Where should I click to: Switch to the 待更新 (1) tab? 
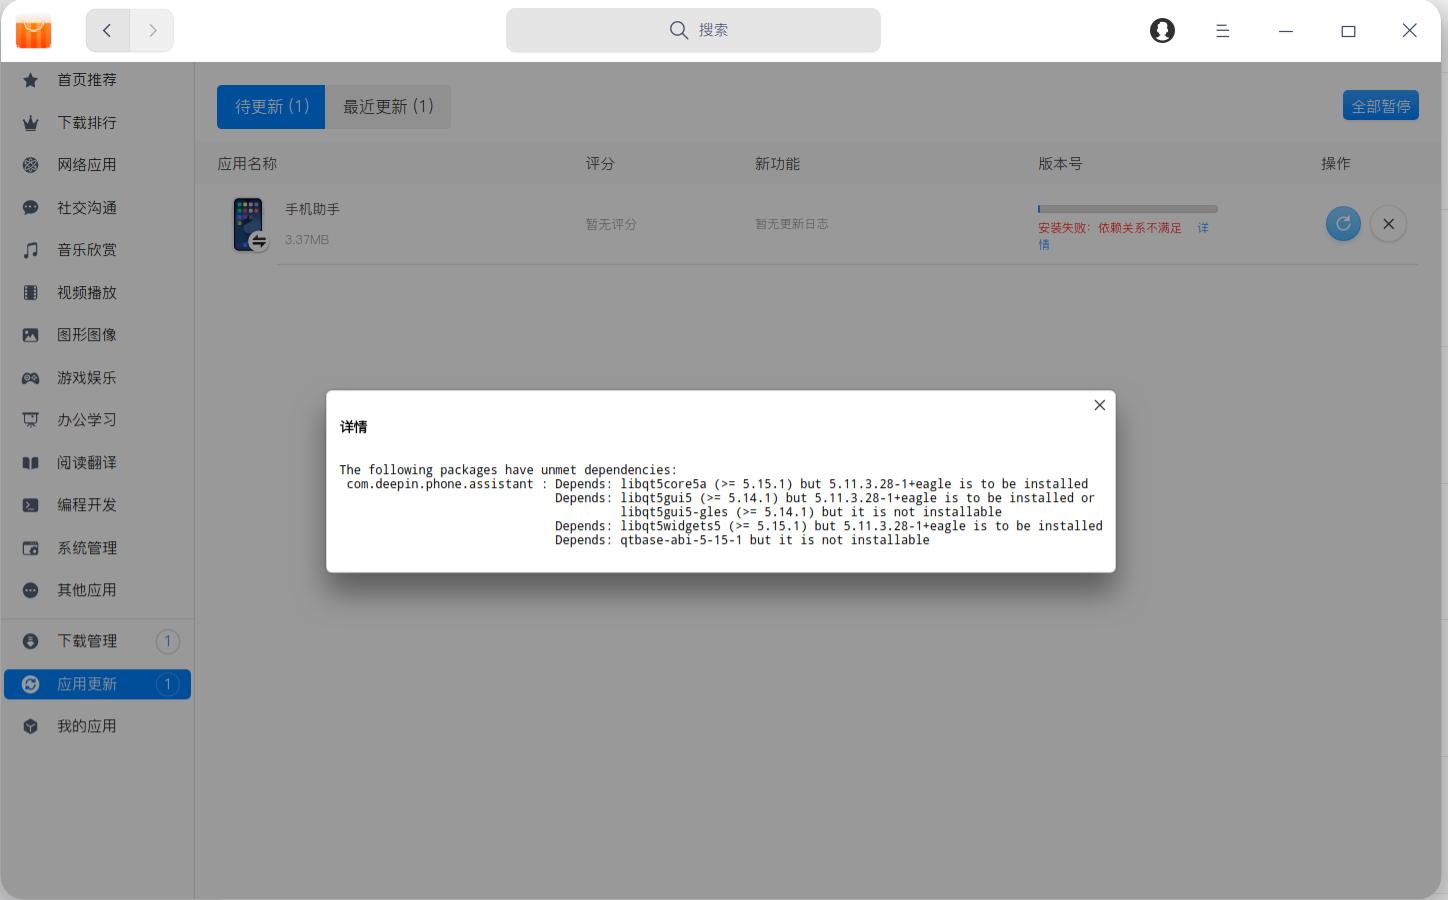271,107
